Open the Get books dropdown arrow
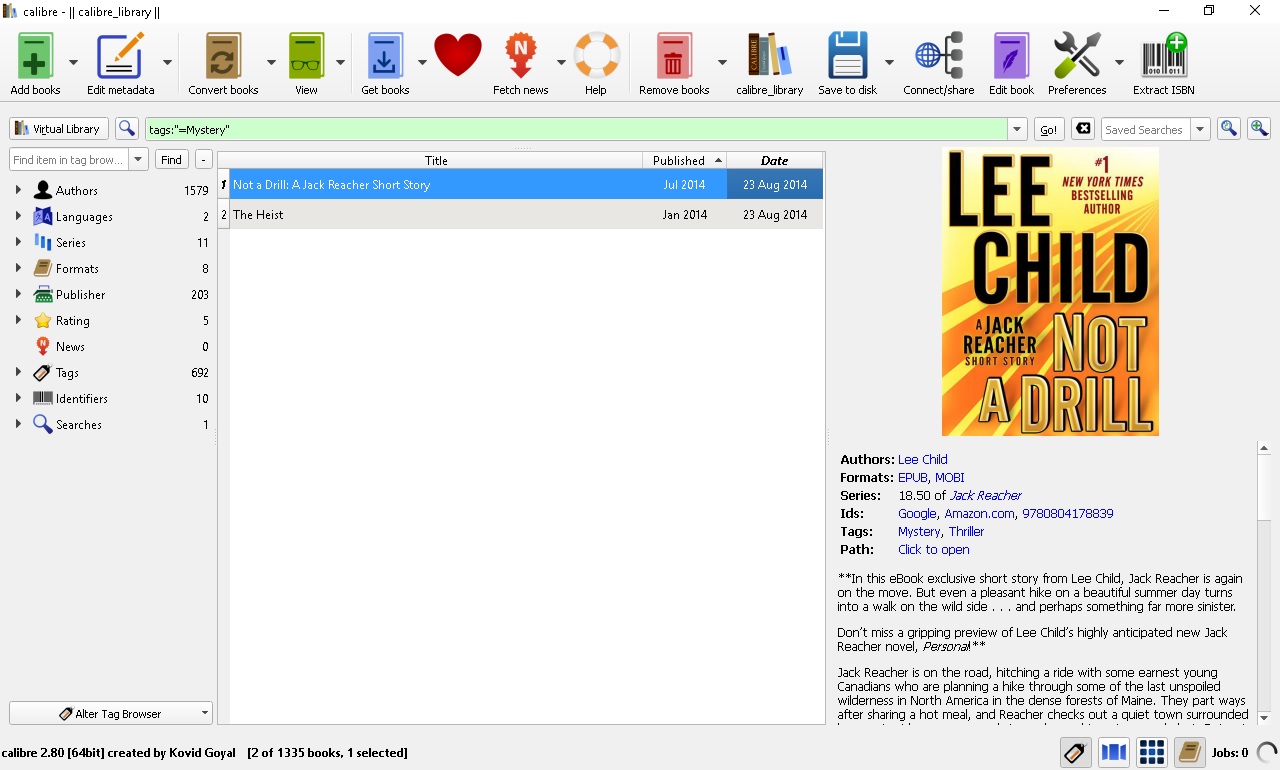 coord(422,62)
